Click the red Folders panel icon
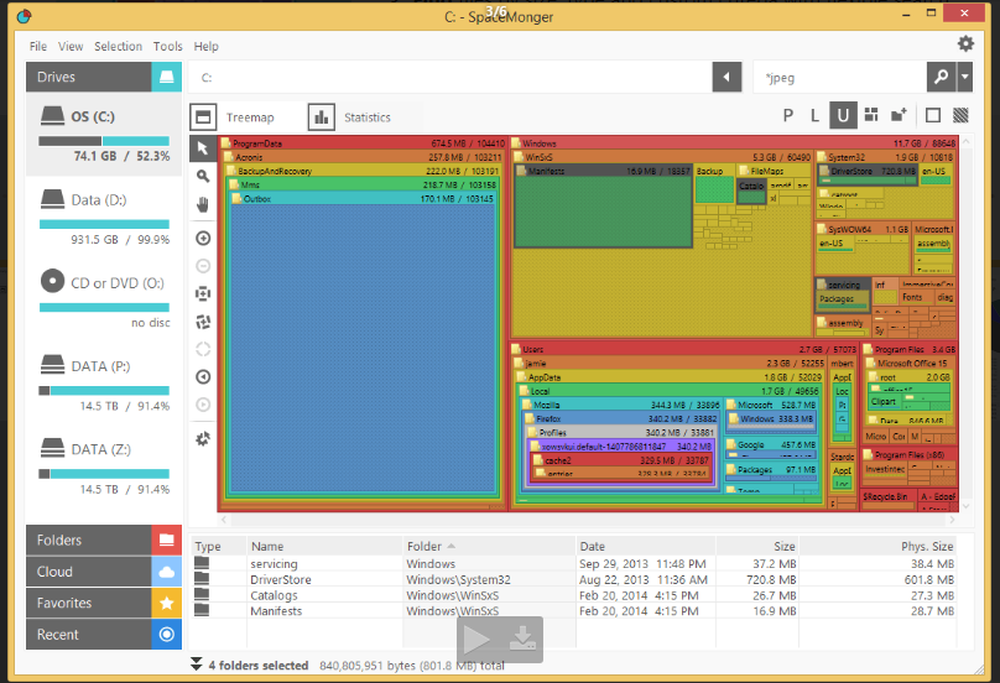The height and width of the screenshot is (683, 1000). [x=166, y=540]
